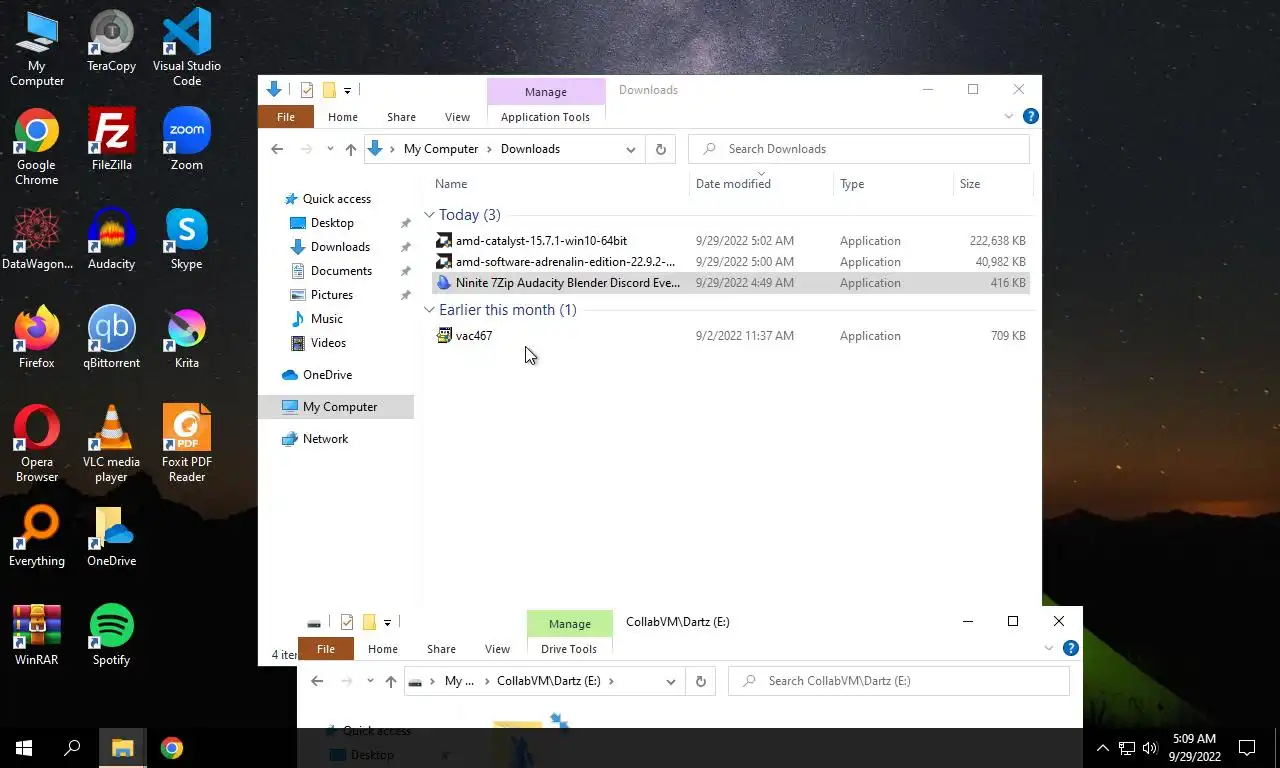The image size is (1280, 768).
Task: Refresh the Downloads folder view
Action: point(660,149)
